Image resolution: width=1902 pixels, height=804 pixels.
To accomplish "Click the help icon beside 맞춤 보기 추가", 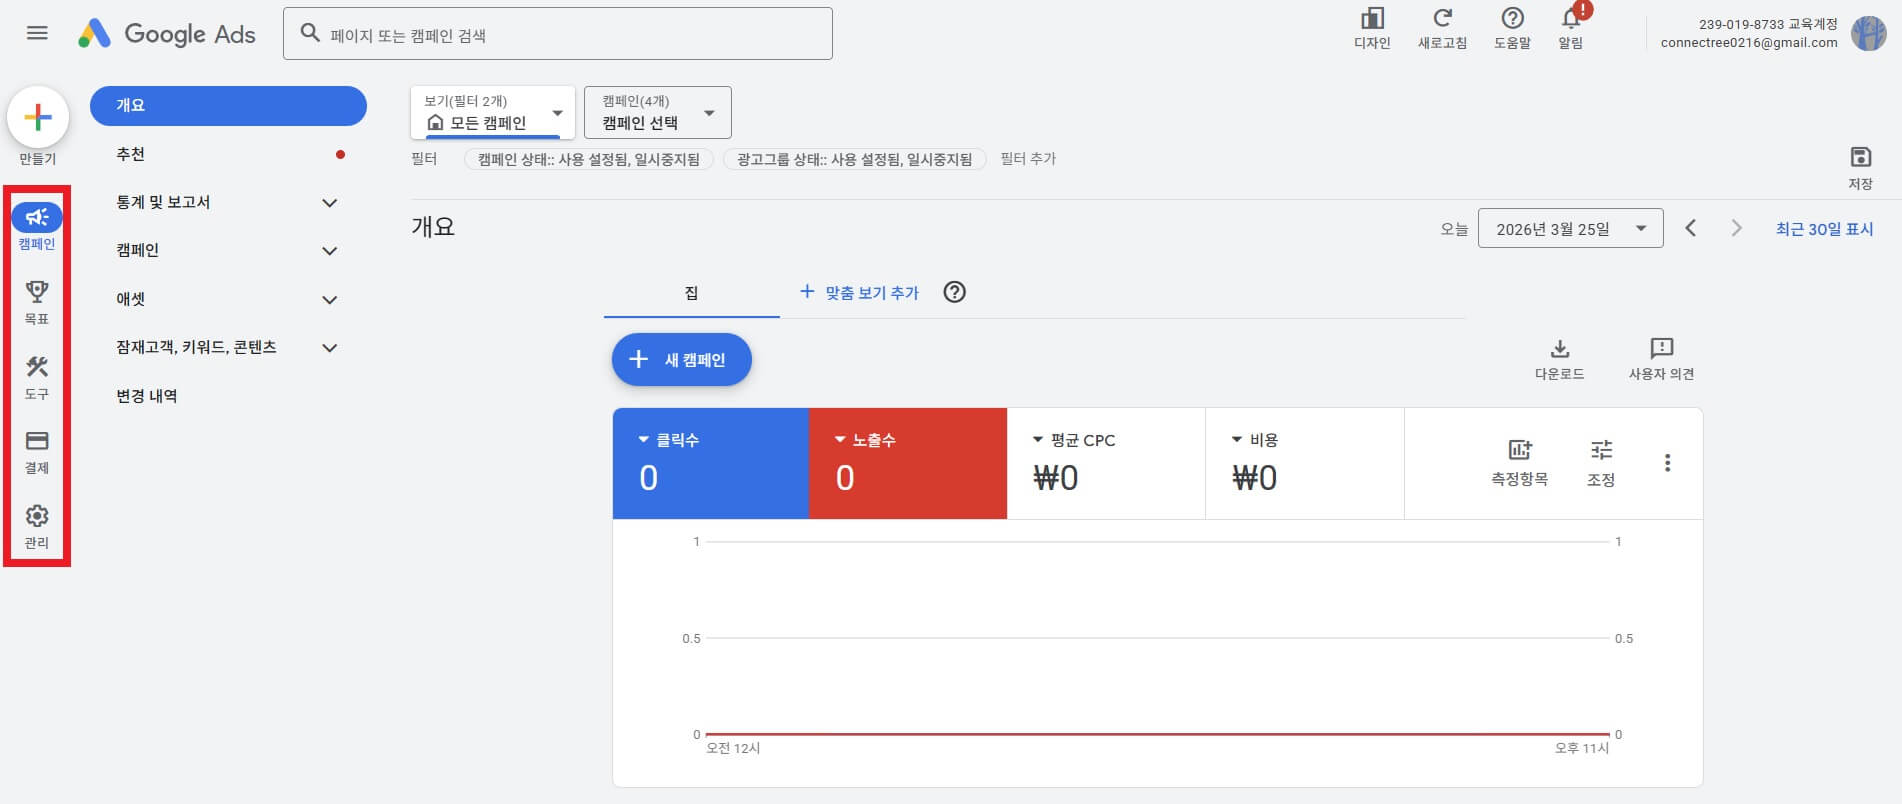I will click(x=955, y=292).
